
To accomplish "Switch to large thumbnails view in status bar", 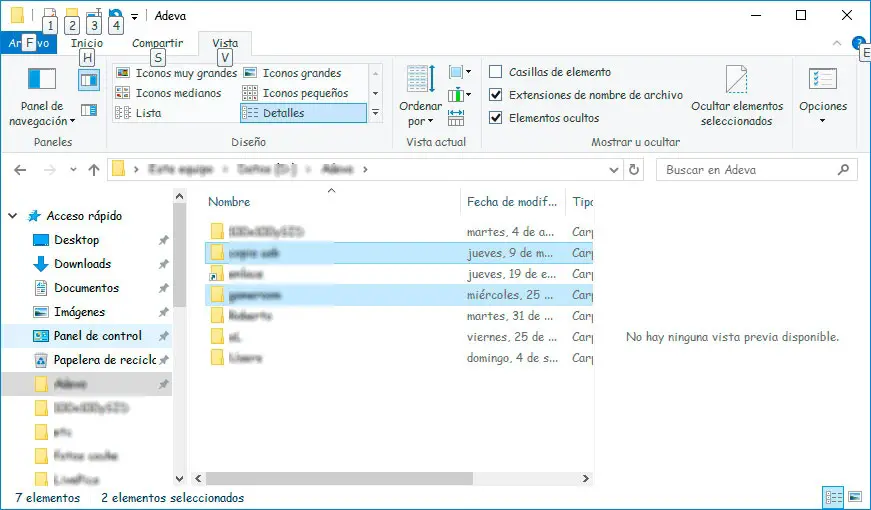I will [x=855, y=497].
